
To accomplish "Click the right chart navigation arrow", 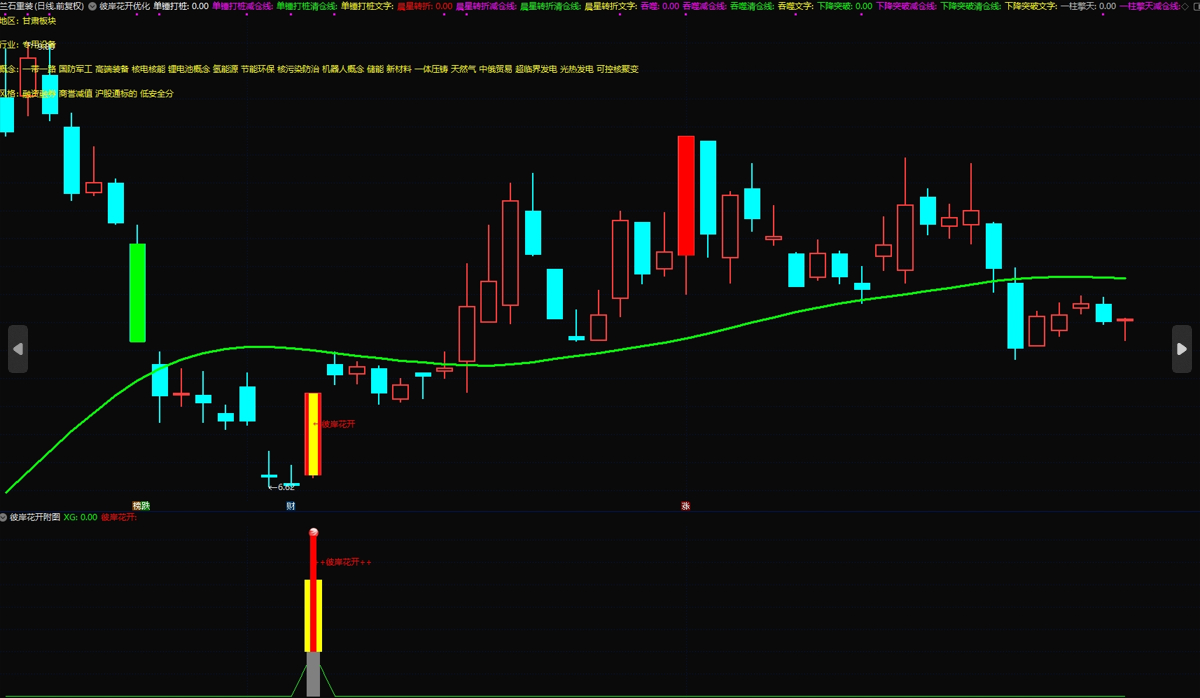I will (1182, 349).
